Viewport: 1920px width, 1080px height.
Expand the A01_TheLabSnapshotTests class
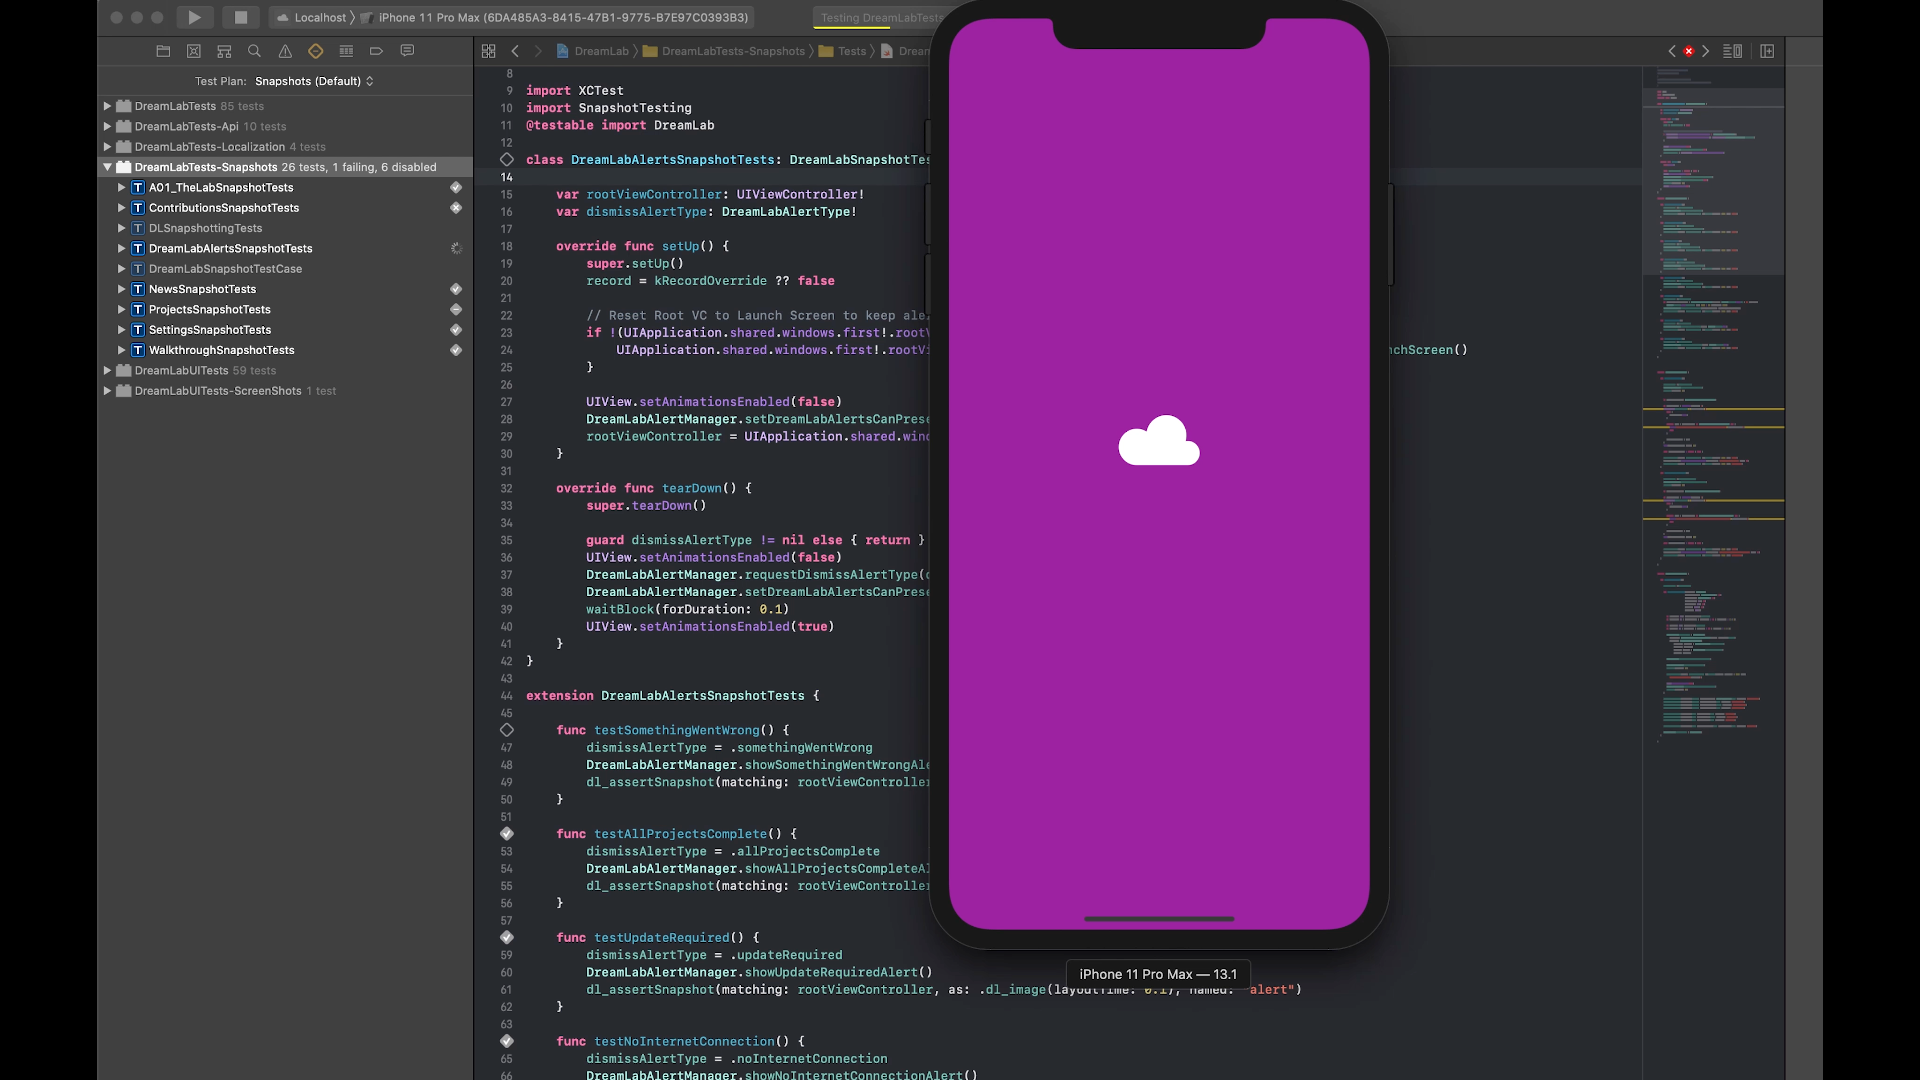121,187
